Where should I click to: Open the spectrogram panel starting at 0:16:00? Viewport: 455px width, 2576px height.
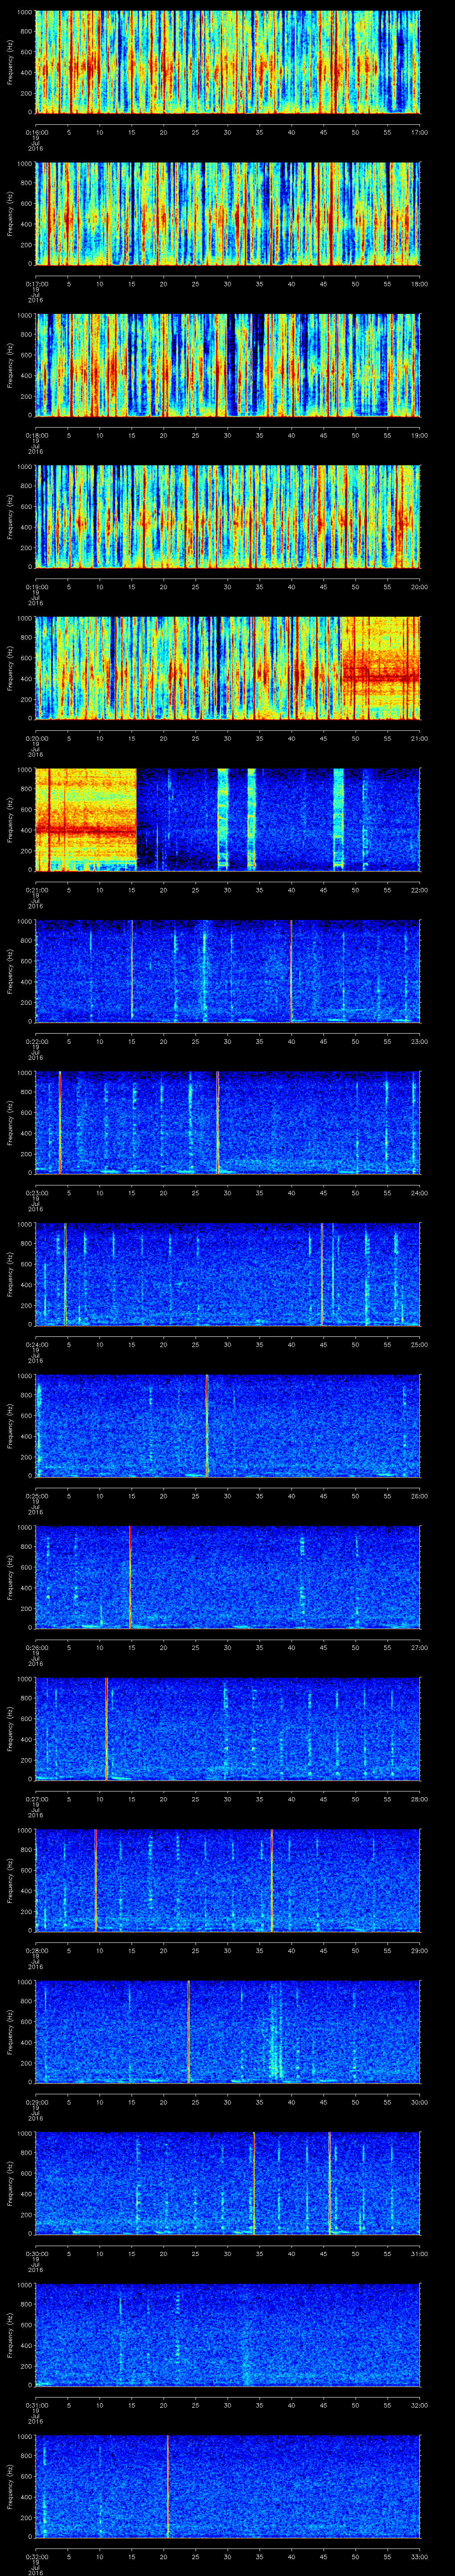point(228,62)
